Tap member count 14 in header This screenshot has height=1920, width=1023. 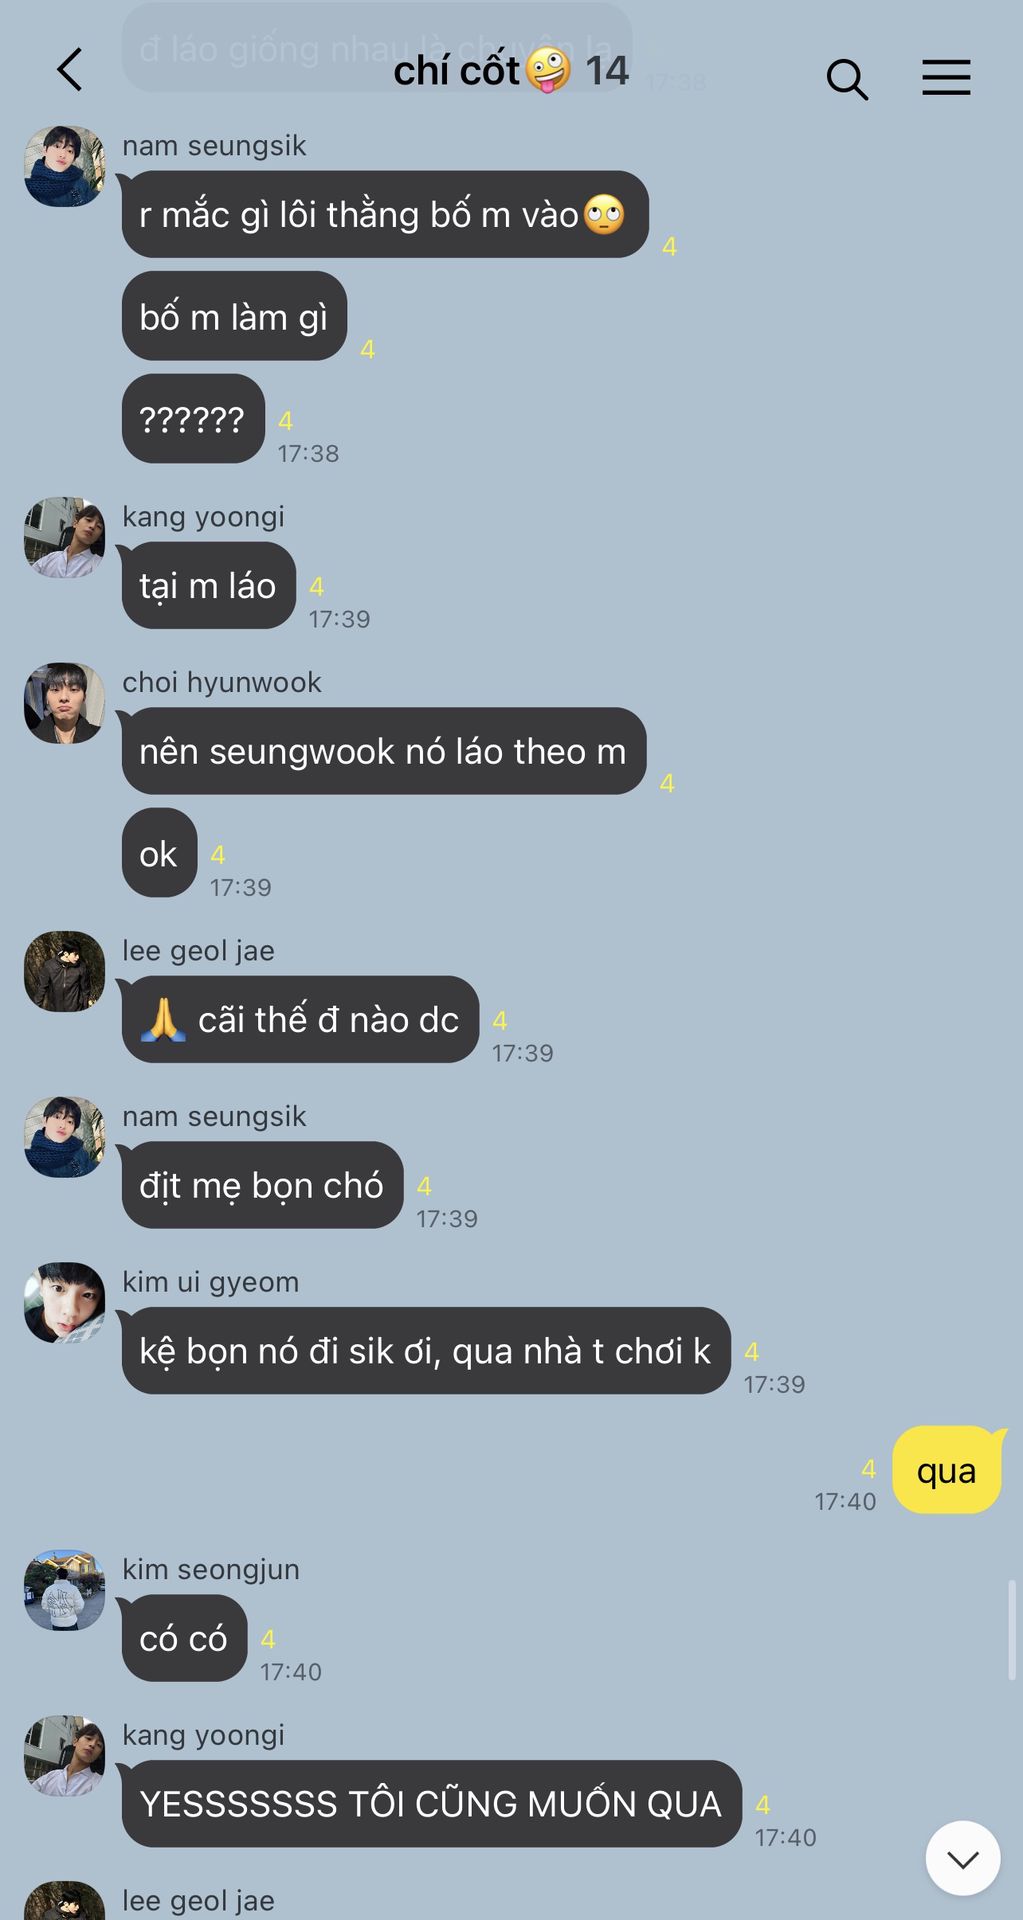(x=606, y=71)
